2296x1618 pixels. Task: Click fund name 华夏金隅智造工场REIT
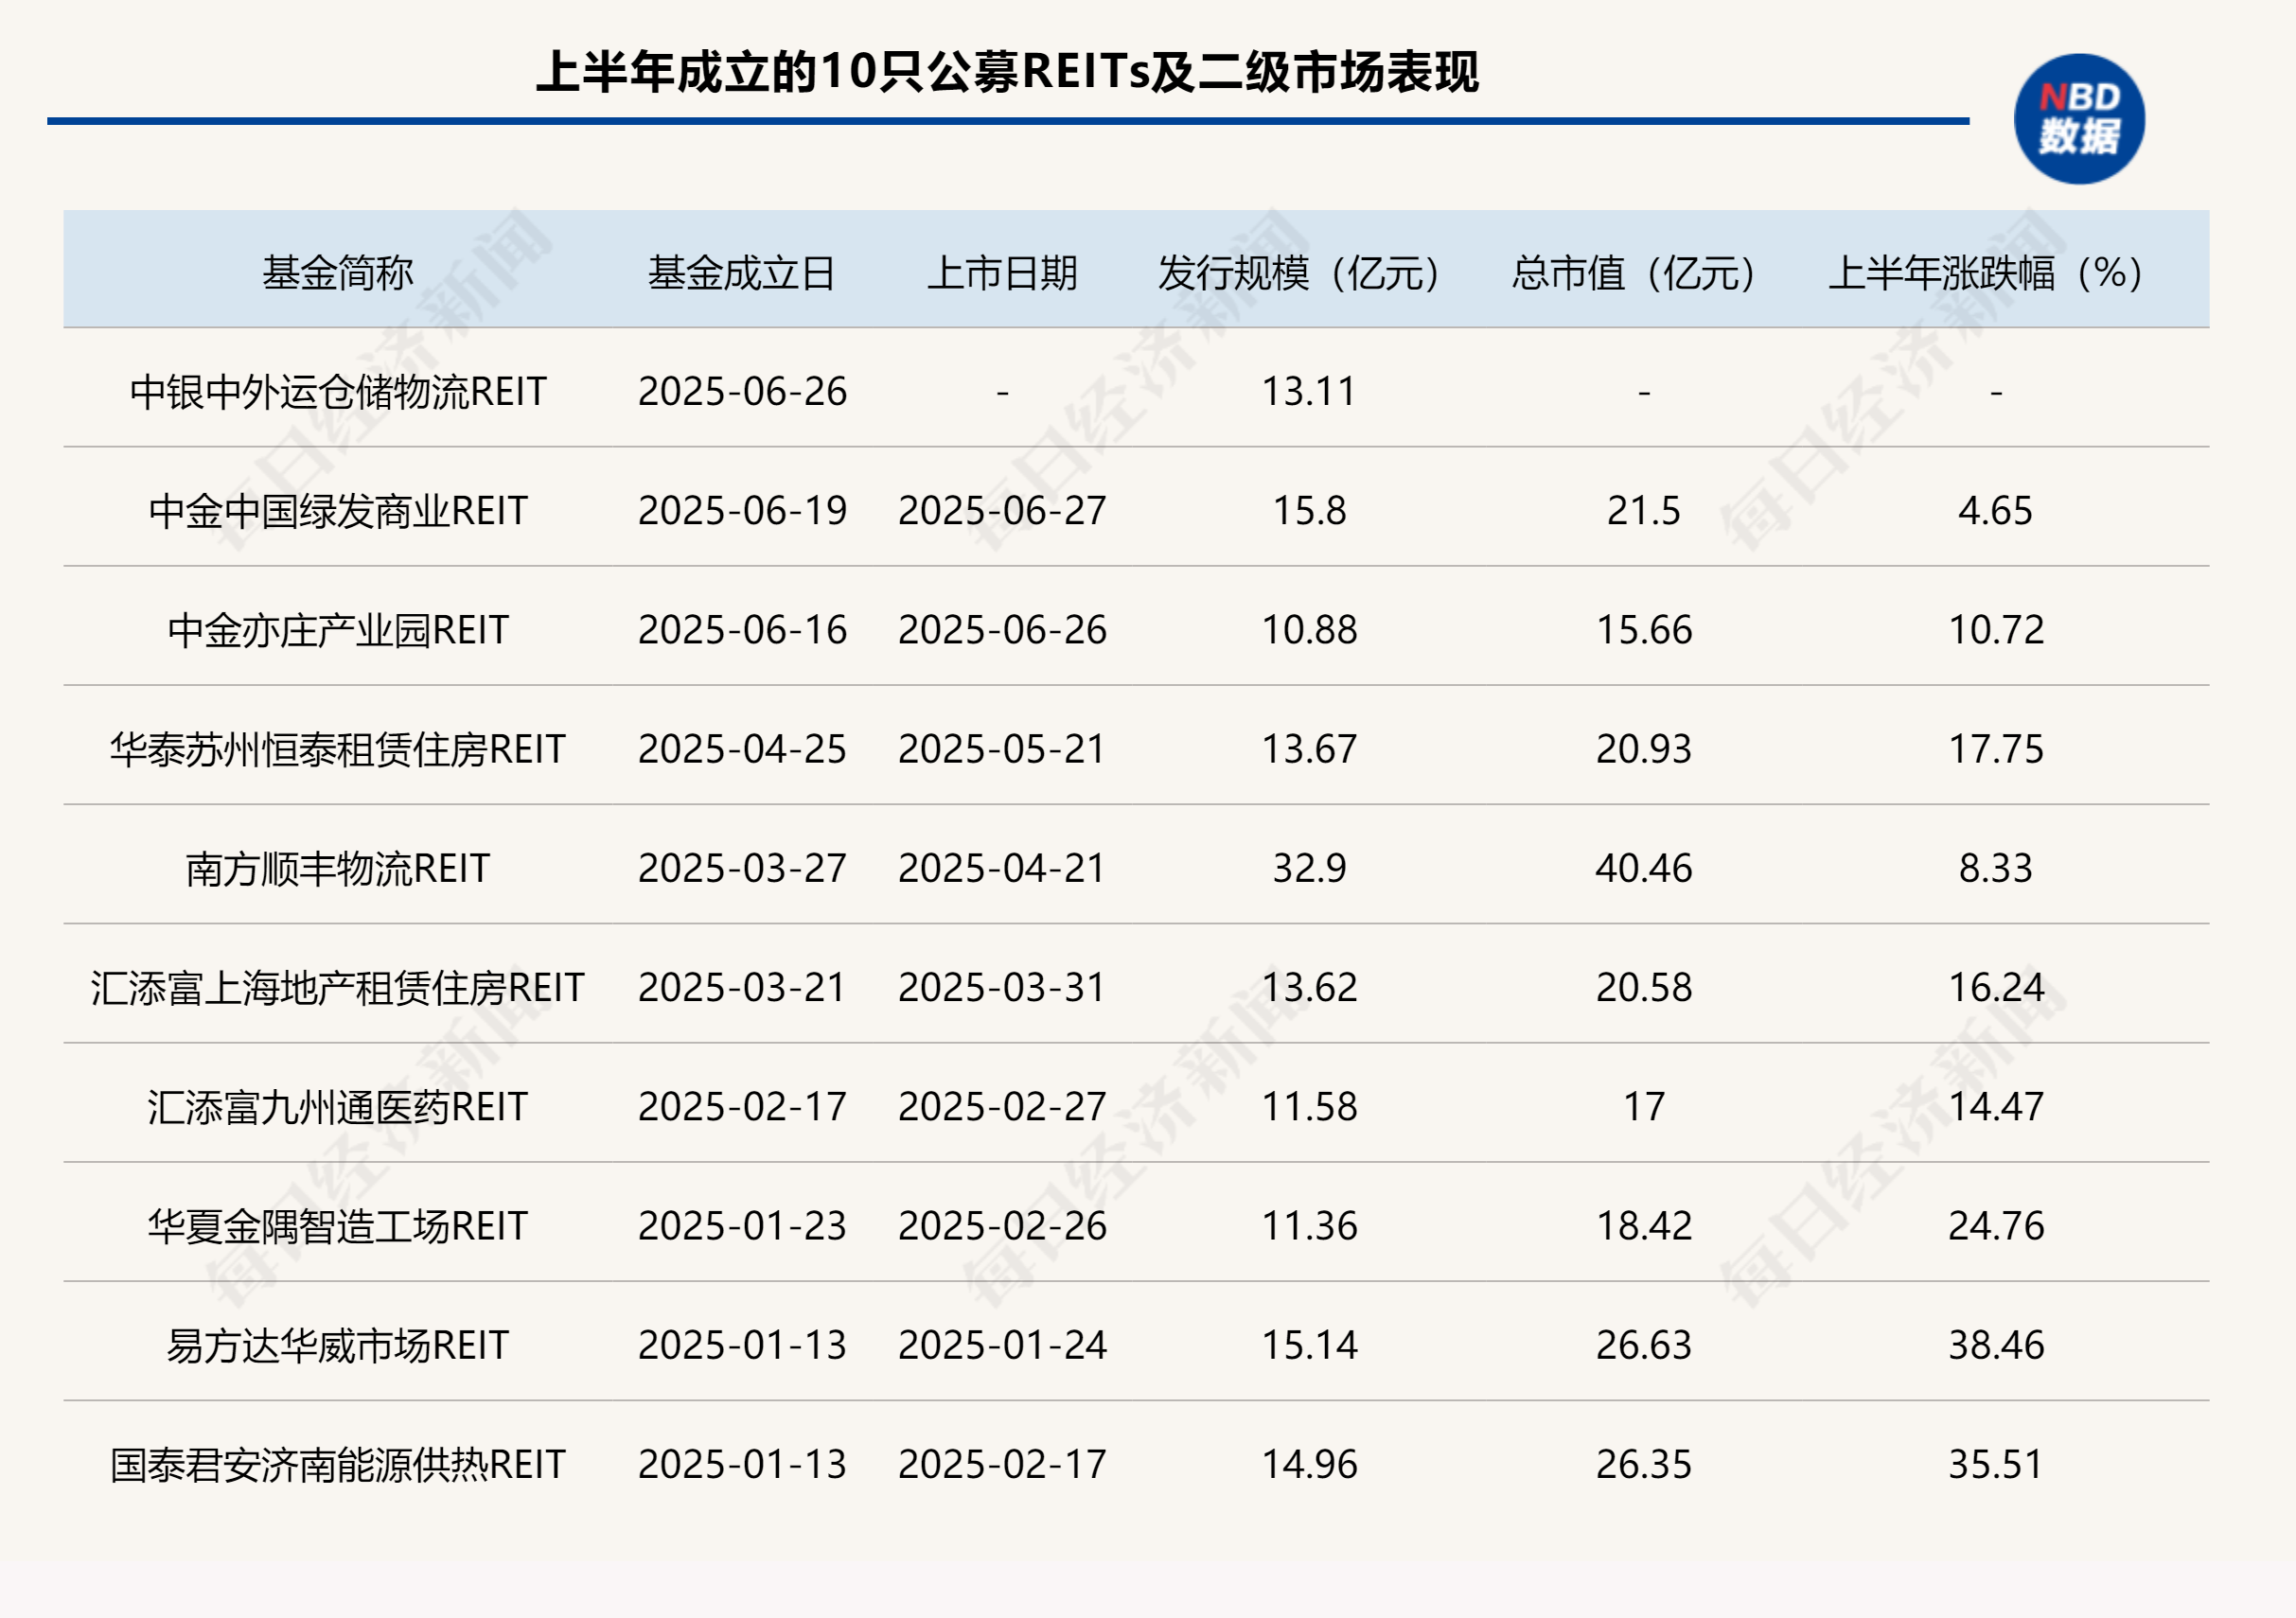[x=338, y=1225]
